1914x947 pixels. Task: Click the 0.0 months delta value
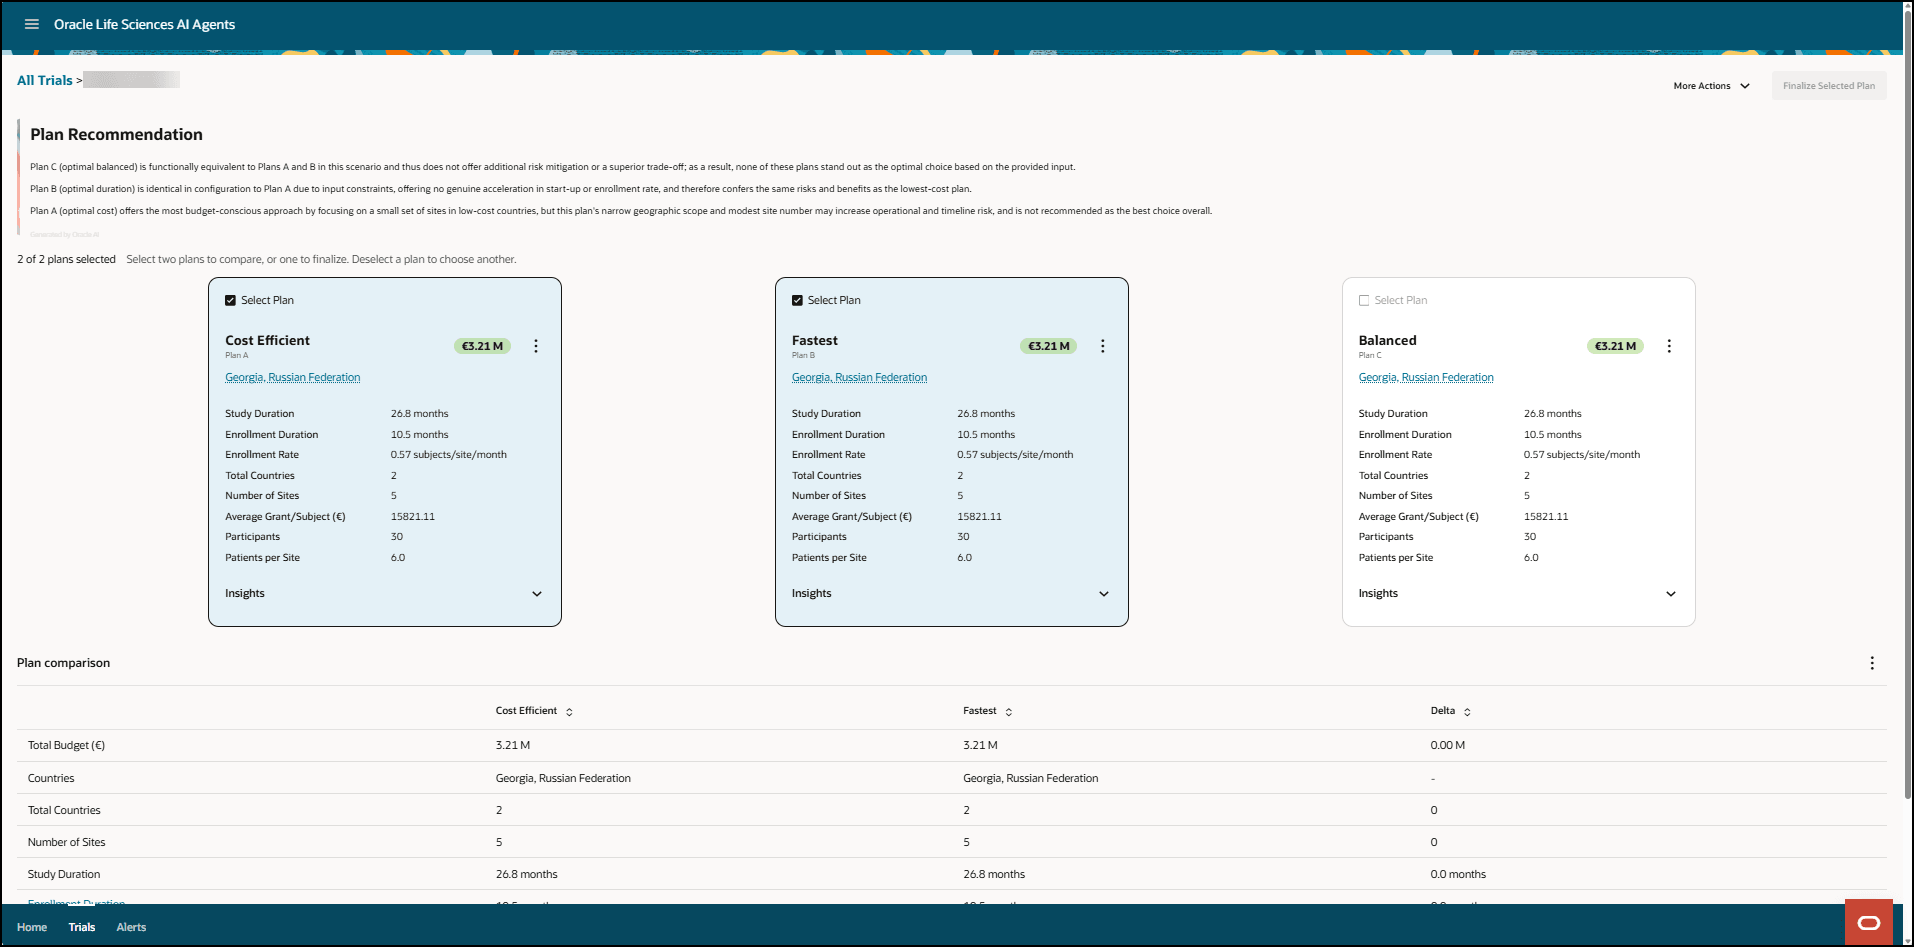(1458, 874)
